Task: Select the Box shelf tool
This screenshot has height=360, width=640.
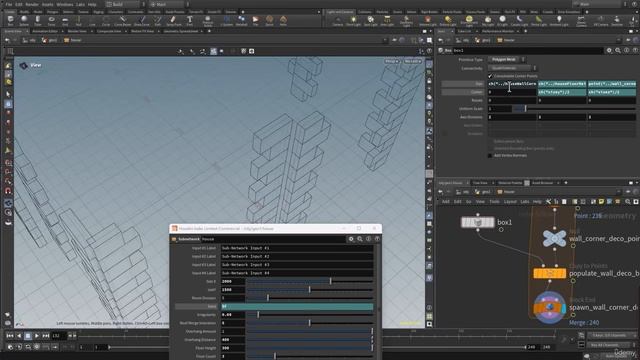Action: click(10, 20)
